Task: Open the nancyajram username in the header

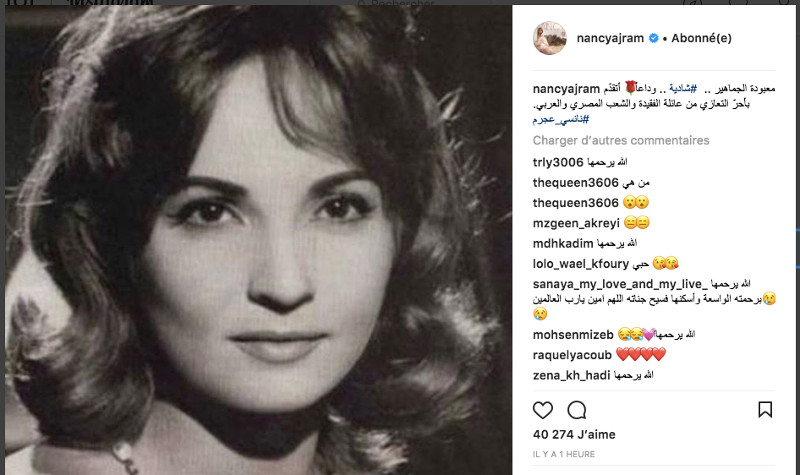Action: point(611,38)
